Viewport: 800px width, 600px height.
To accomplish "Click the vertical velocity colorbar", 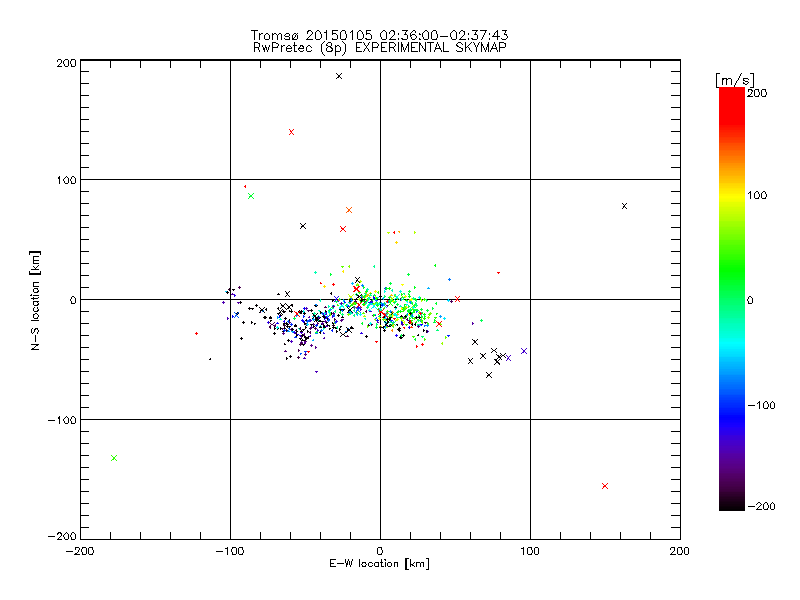I will coord(732,299).
